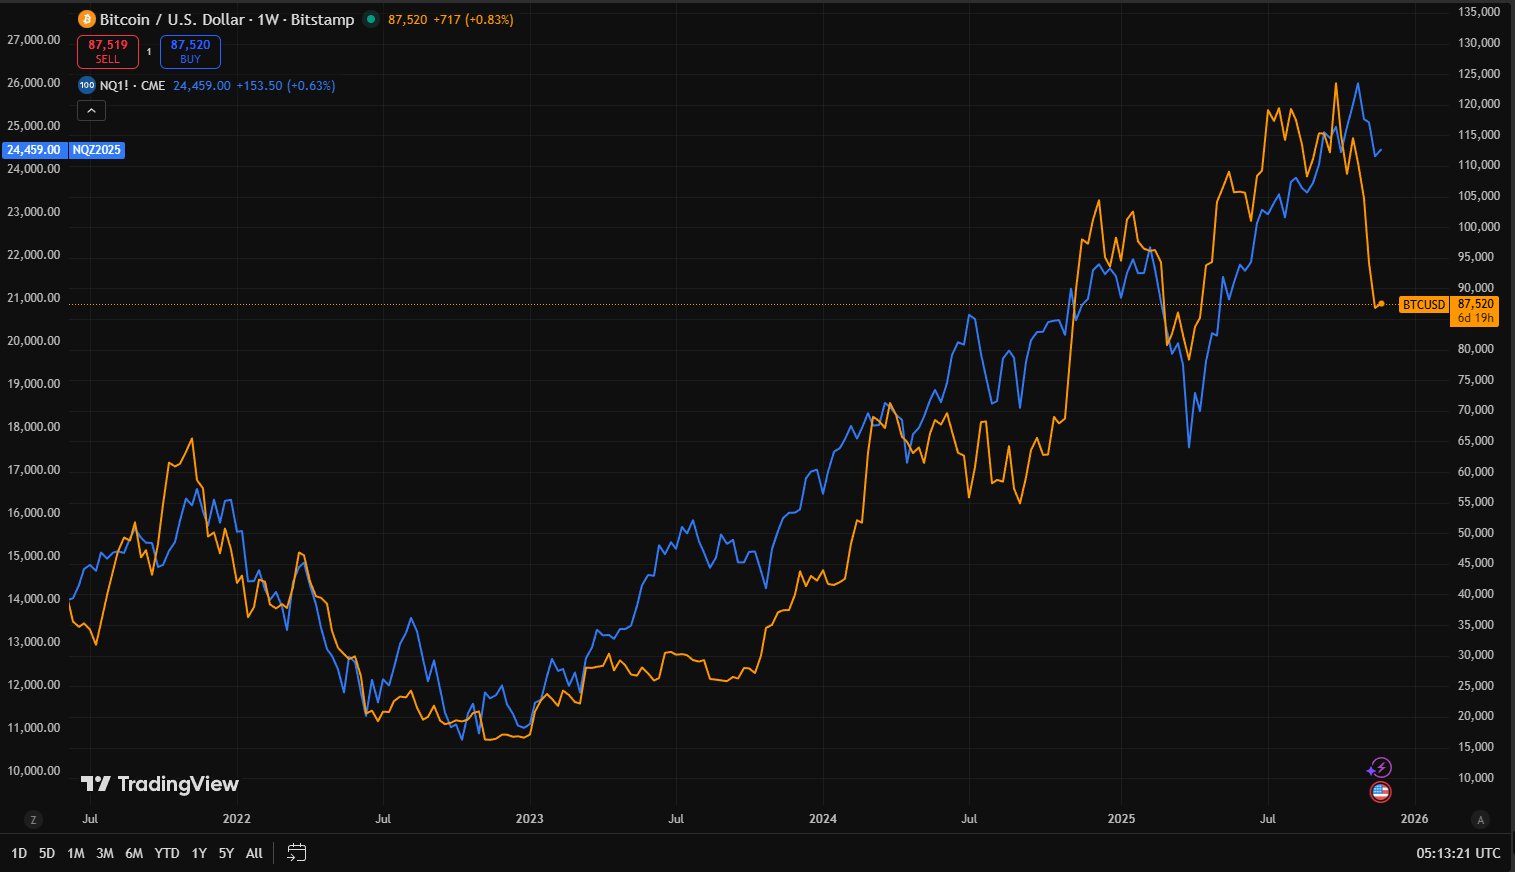This screenshot has width=1515, height=872.
Task: Click the 125,000 right axis label
Action: (x=1480, y=74)
